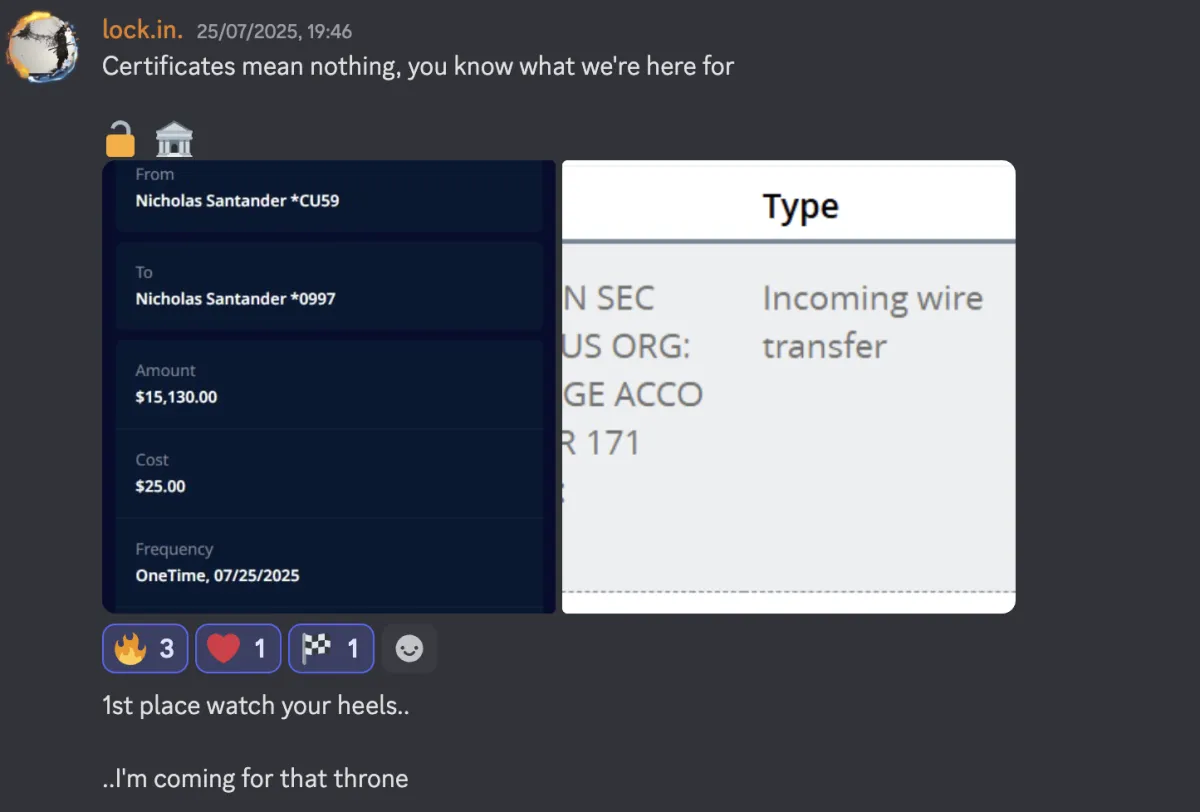This screenshot has height=812, width=1200.
Task: Click the bank building emoji
Action: coord(174,139)
